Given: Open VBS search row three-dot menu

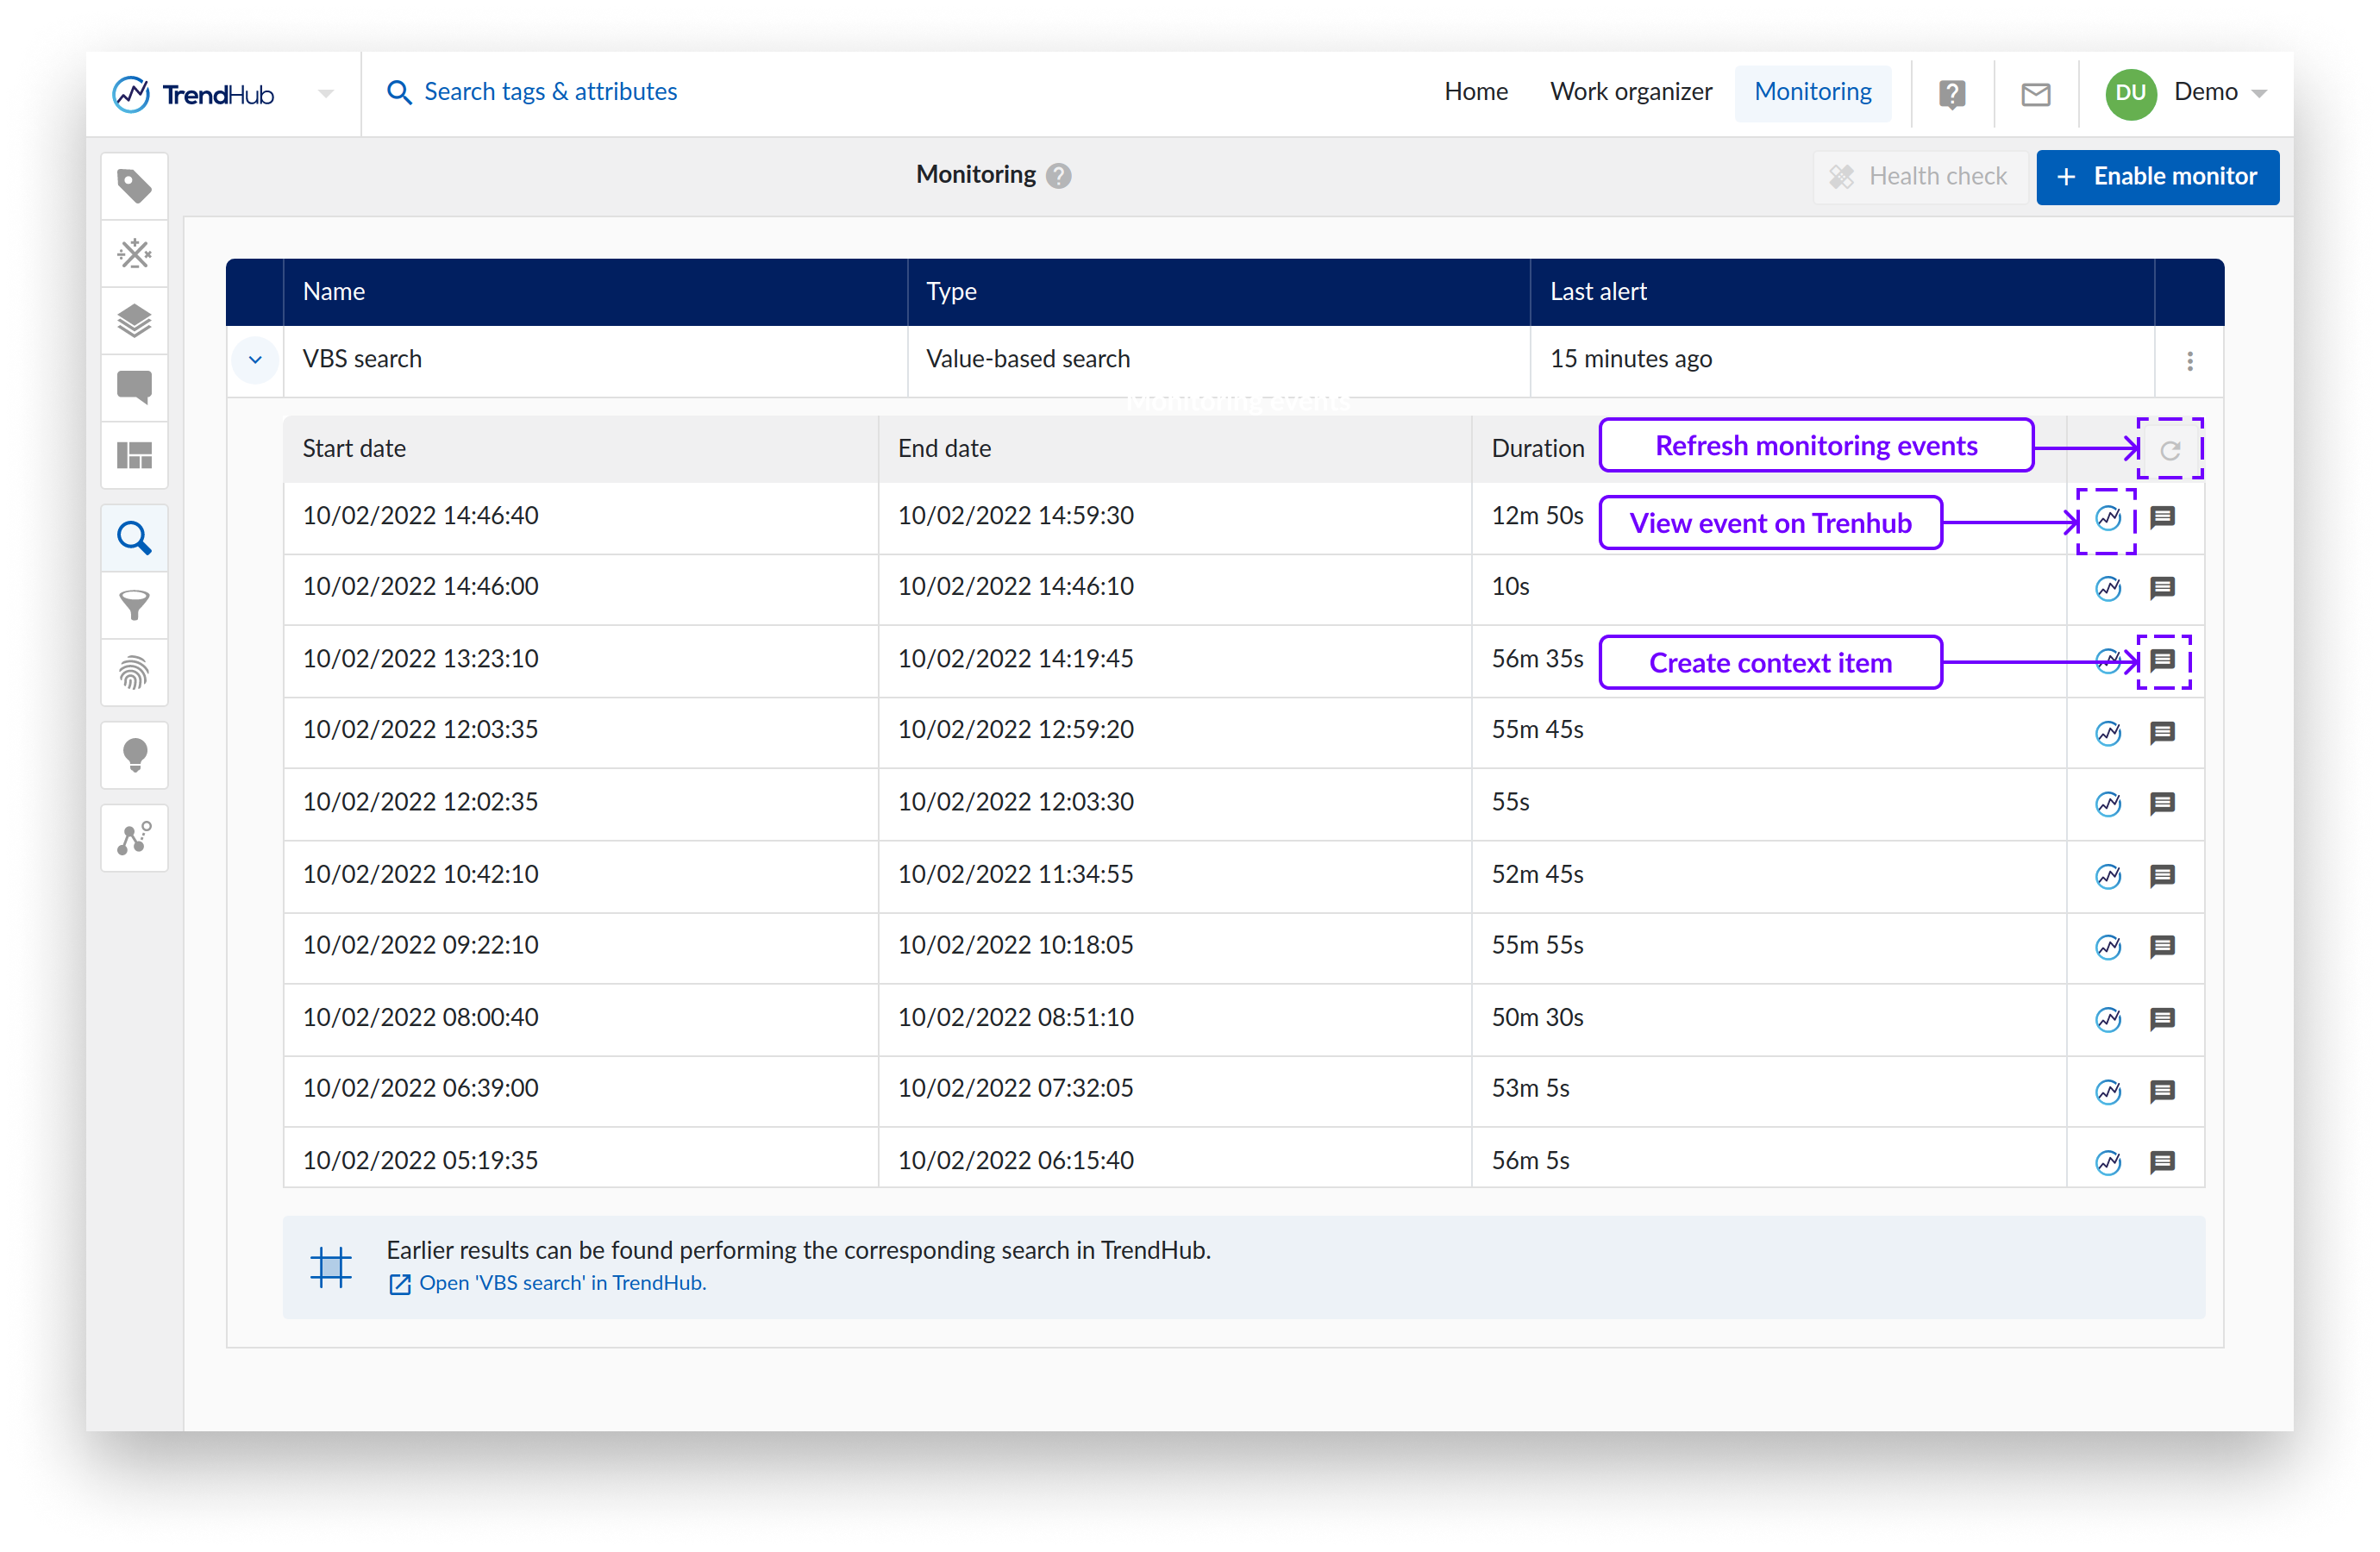Looking at the screenshot, I should tap(2189, 361).
